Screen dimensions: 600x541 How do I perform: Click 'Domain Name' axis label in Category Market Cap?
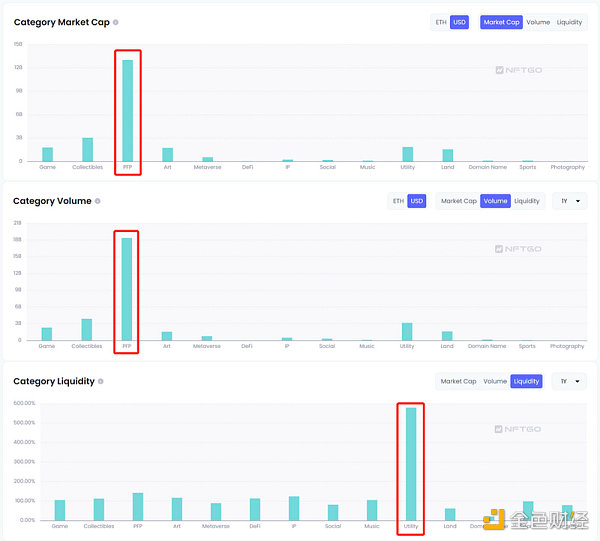(488, 167)
